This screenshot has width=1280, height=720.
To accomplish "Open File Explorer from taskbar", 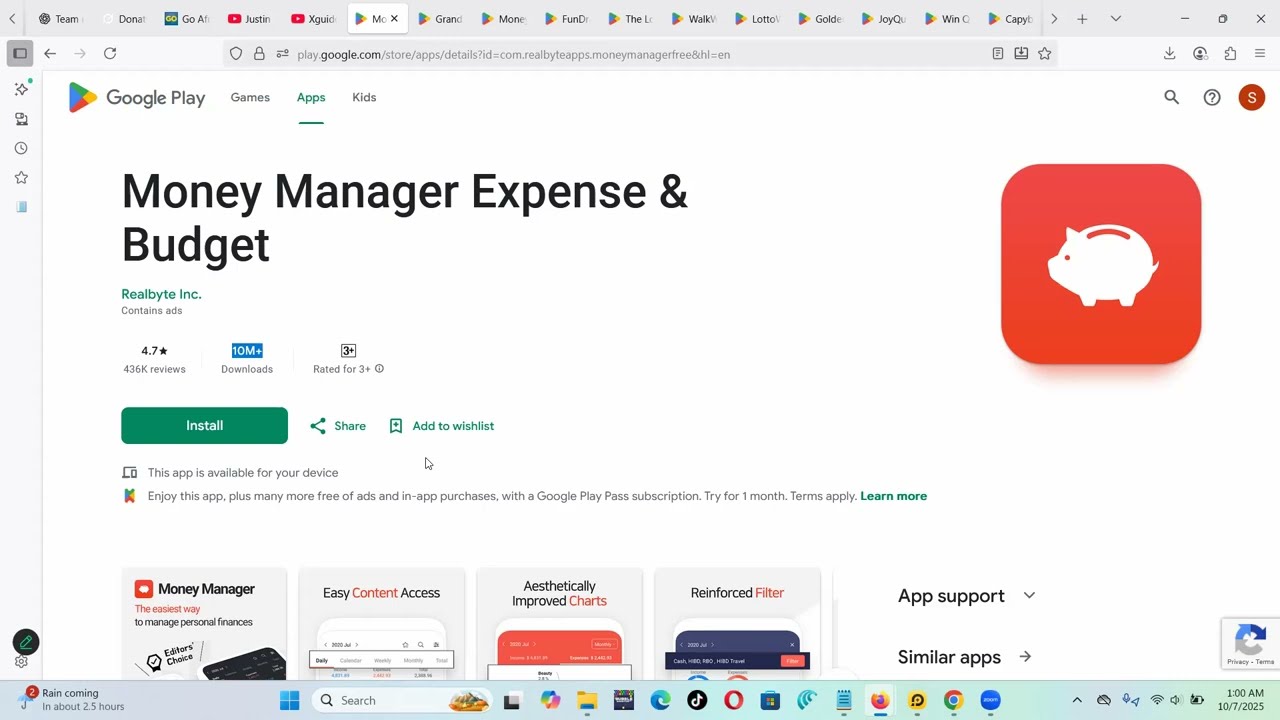I will coord(587,700).
